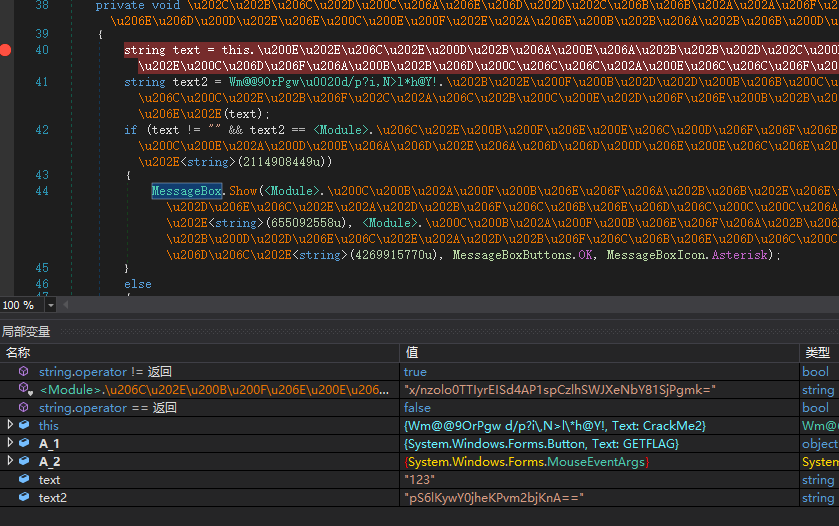839x526 pixels.
Task: Click the string.operator != return icon
Action: click(x=24, y=371)
